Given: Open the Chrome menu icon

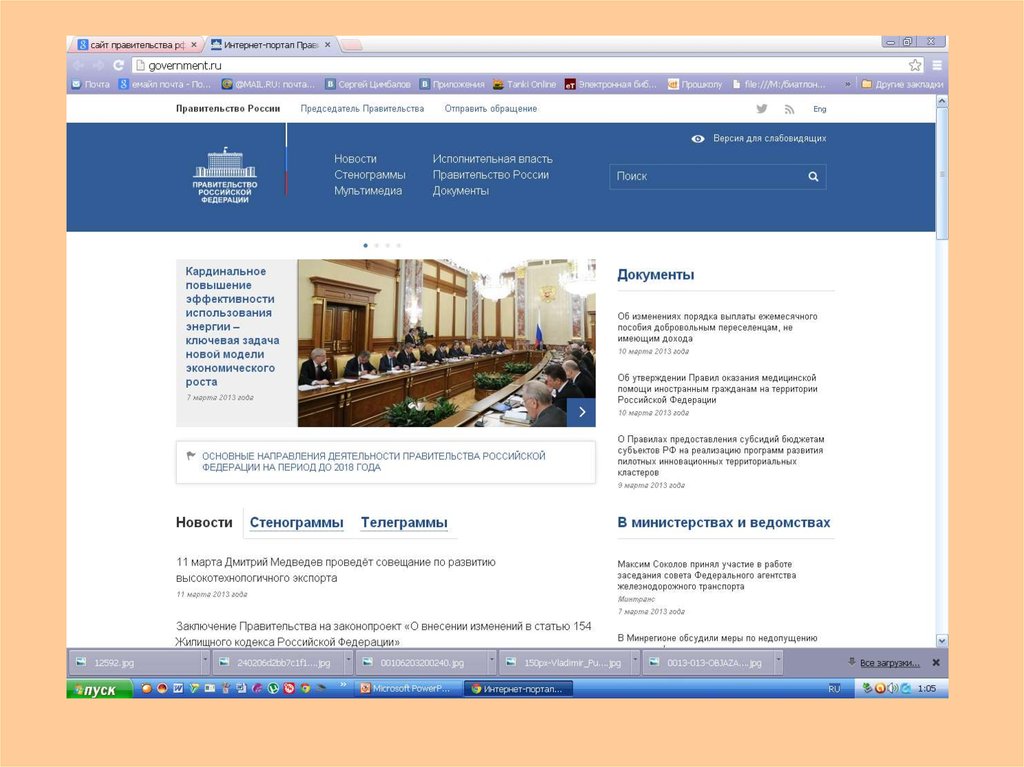Looking at the screenshot, I should (x=937, y=65).
